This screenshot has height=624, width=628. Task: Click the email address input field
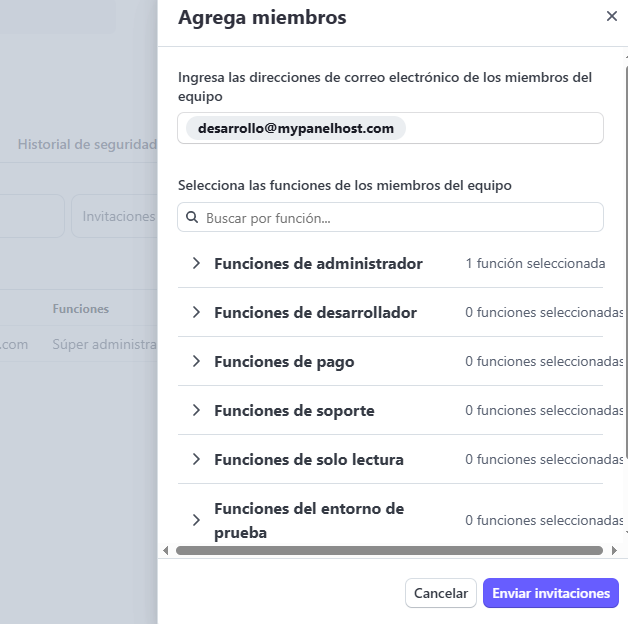(x=500, y=128)
